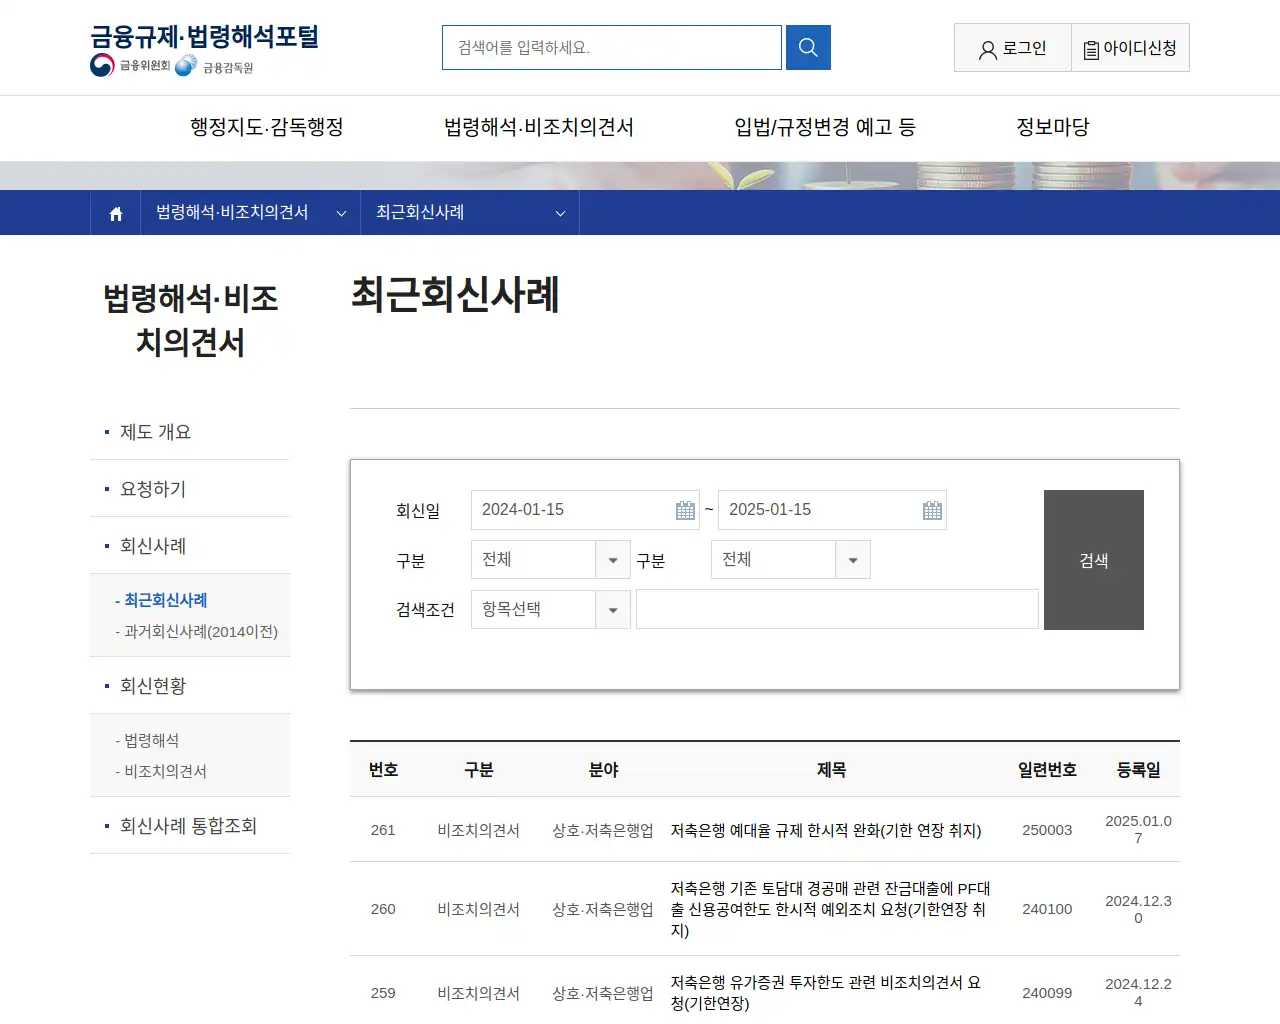Screen dimensions: 1280x1024
Task: Click serial number 240099
Action: pyautogui.click(x=1047, y=993)
